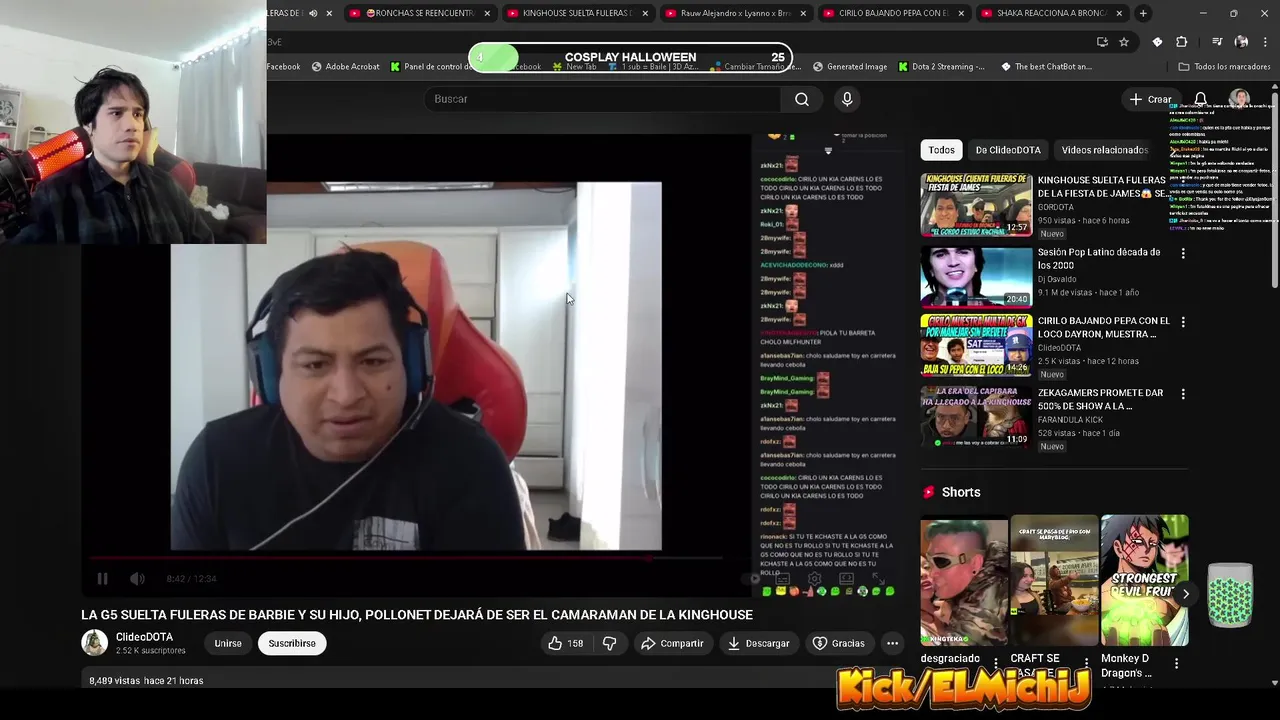Switch to Rauw Alejandro x Lyanno tab
This screenshot has height=720, width=1280.
tap(735, 13)
